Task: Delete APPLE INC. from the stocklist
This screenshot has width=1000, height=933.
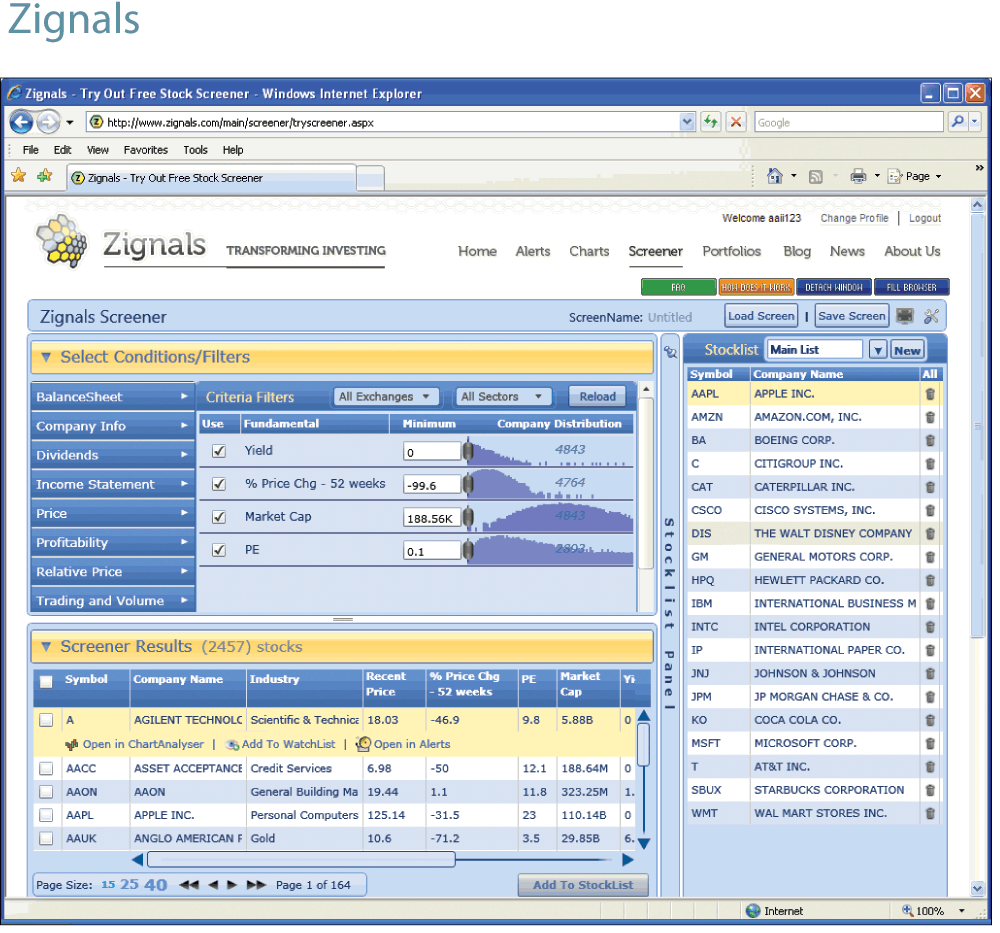Action: (x=930, y=394)
